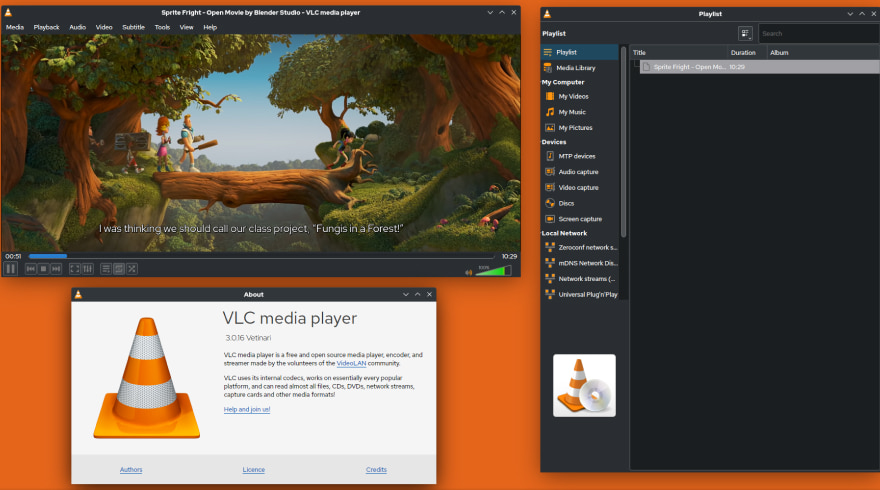Toggle fullscreen video mode
880x490 pixels.
(75, 269)
